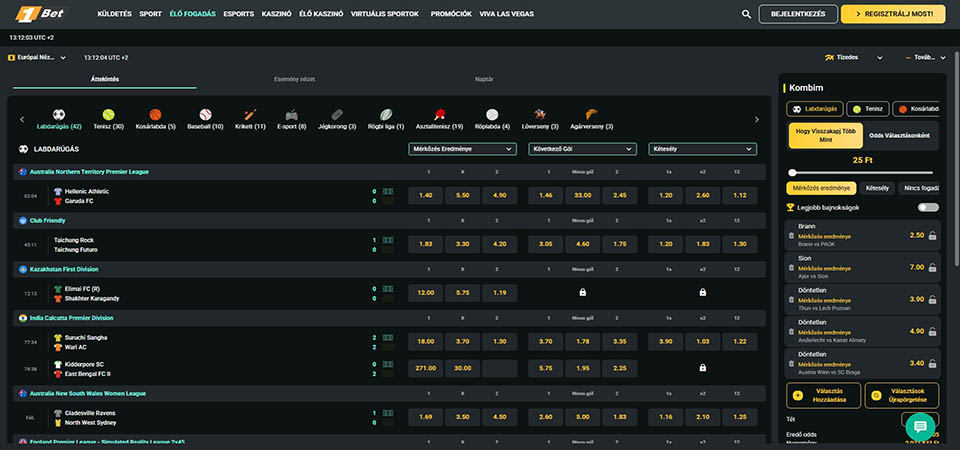The image size is (960, 450).
Task: Lock the Sion 7.00 selection
Action: (x=932, y=268)
